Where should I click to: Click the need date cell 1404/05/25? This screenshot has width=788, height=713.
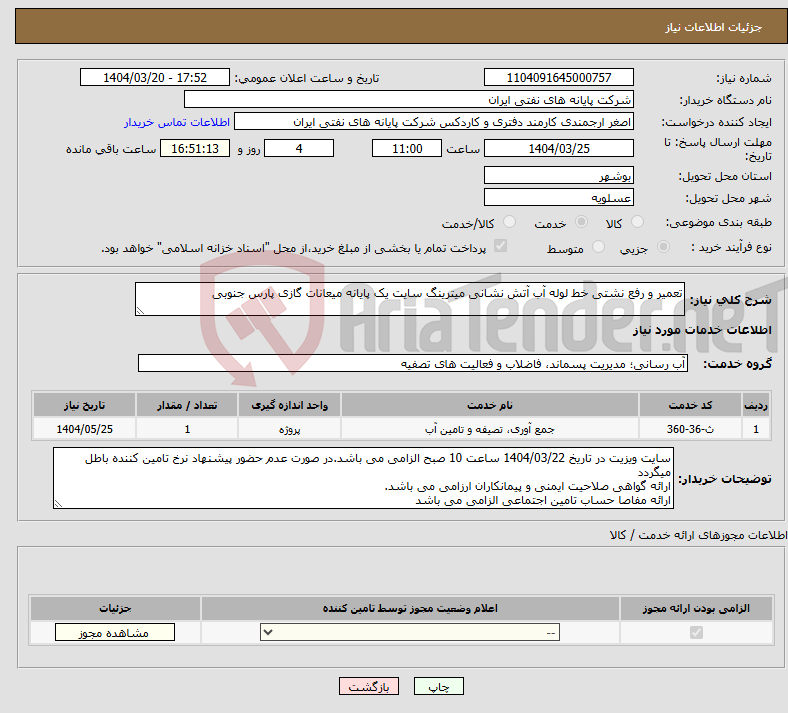coord(84,429)
